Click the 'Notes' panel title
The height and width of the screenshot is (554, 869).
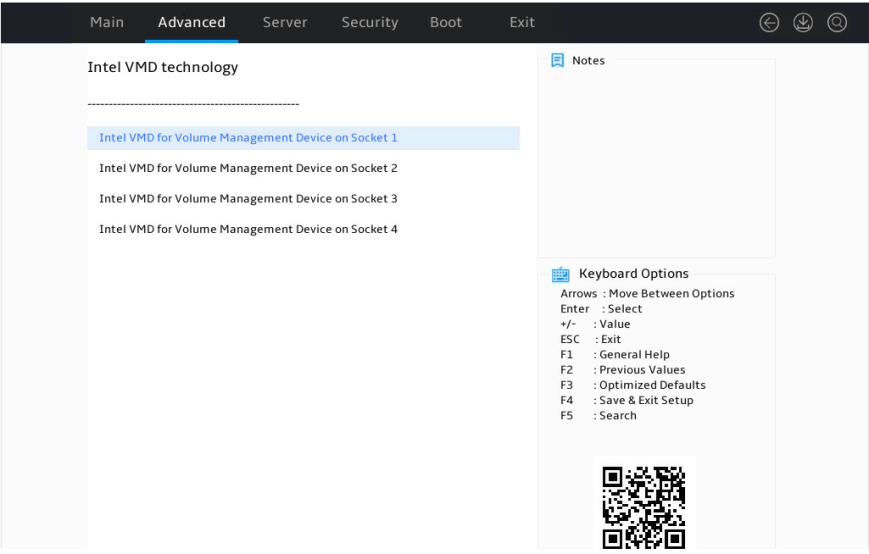click(x=588, y=60)
